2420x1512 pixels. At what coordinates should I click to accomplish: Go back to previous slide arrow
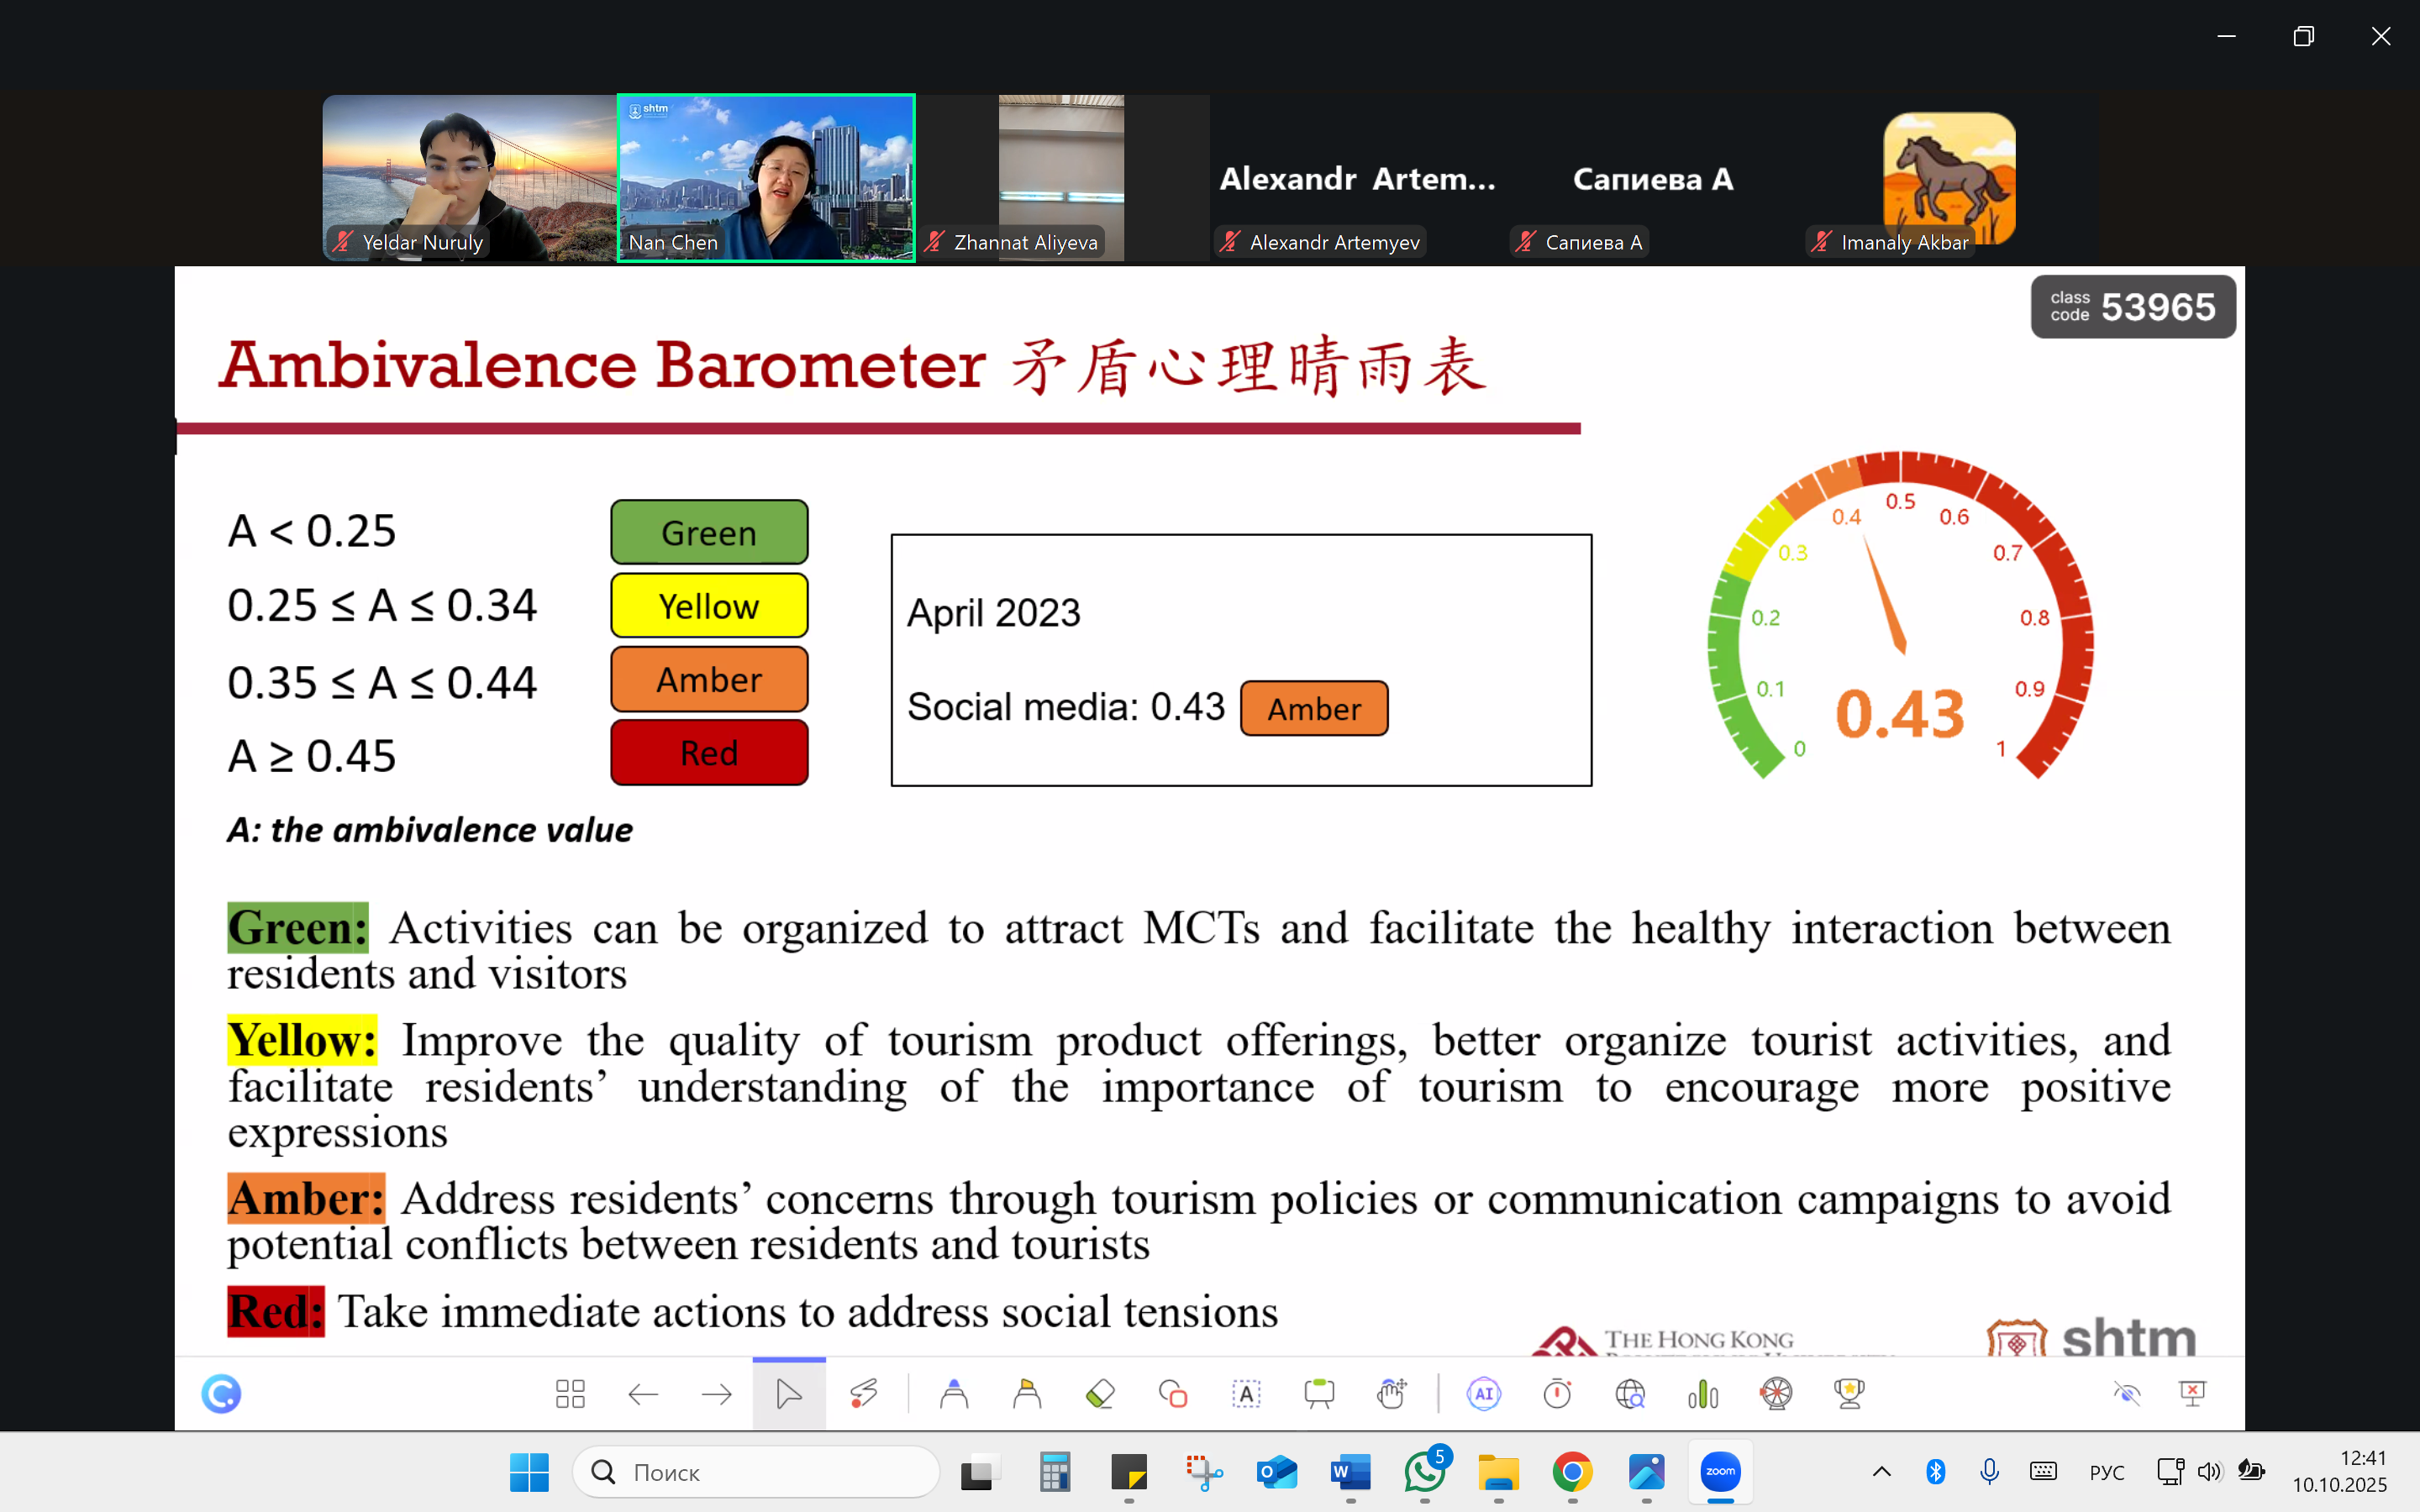(643, 1393)
